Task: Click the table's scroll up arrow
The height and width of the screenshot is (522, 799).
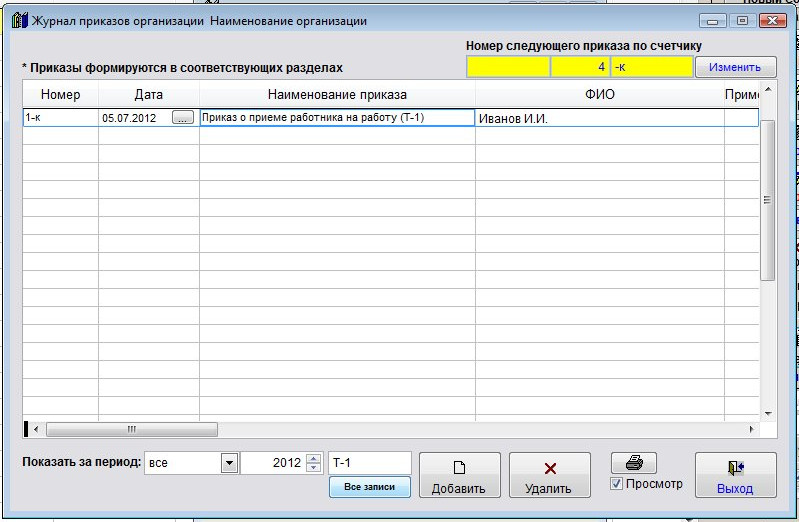Action: [768, 90]
